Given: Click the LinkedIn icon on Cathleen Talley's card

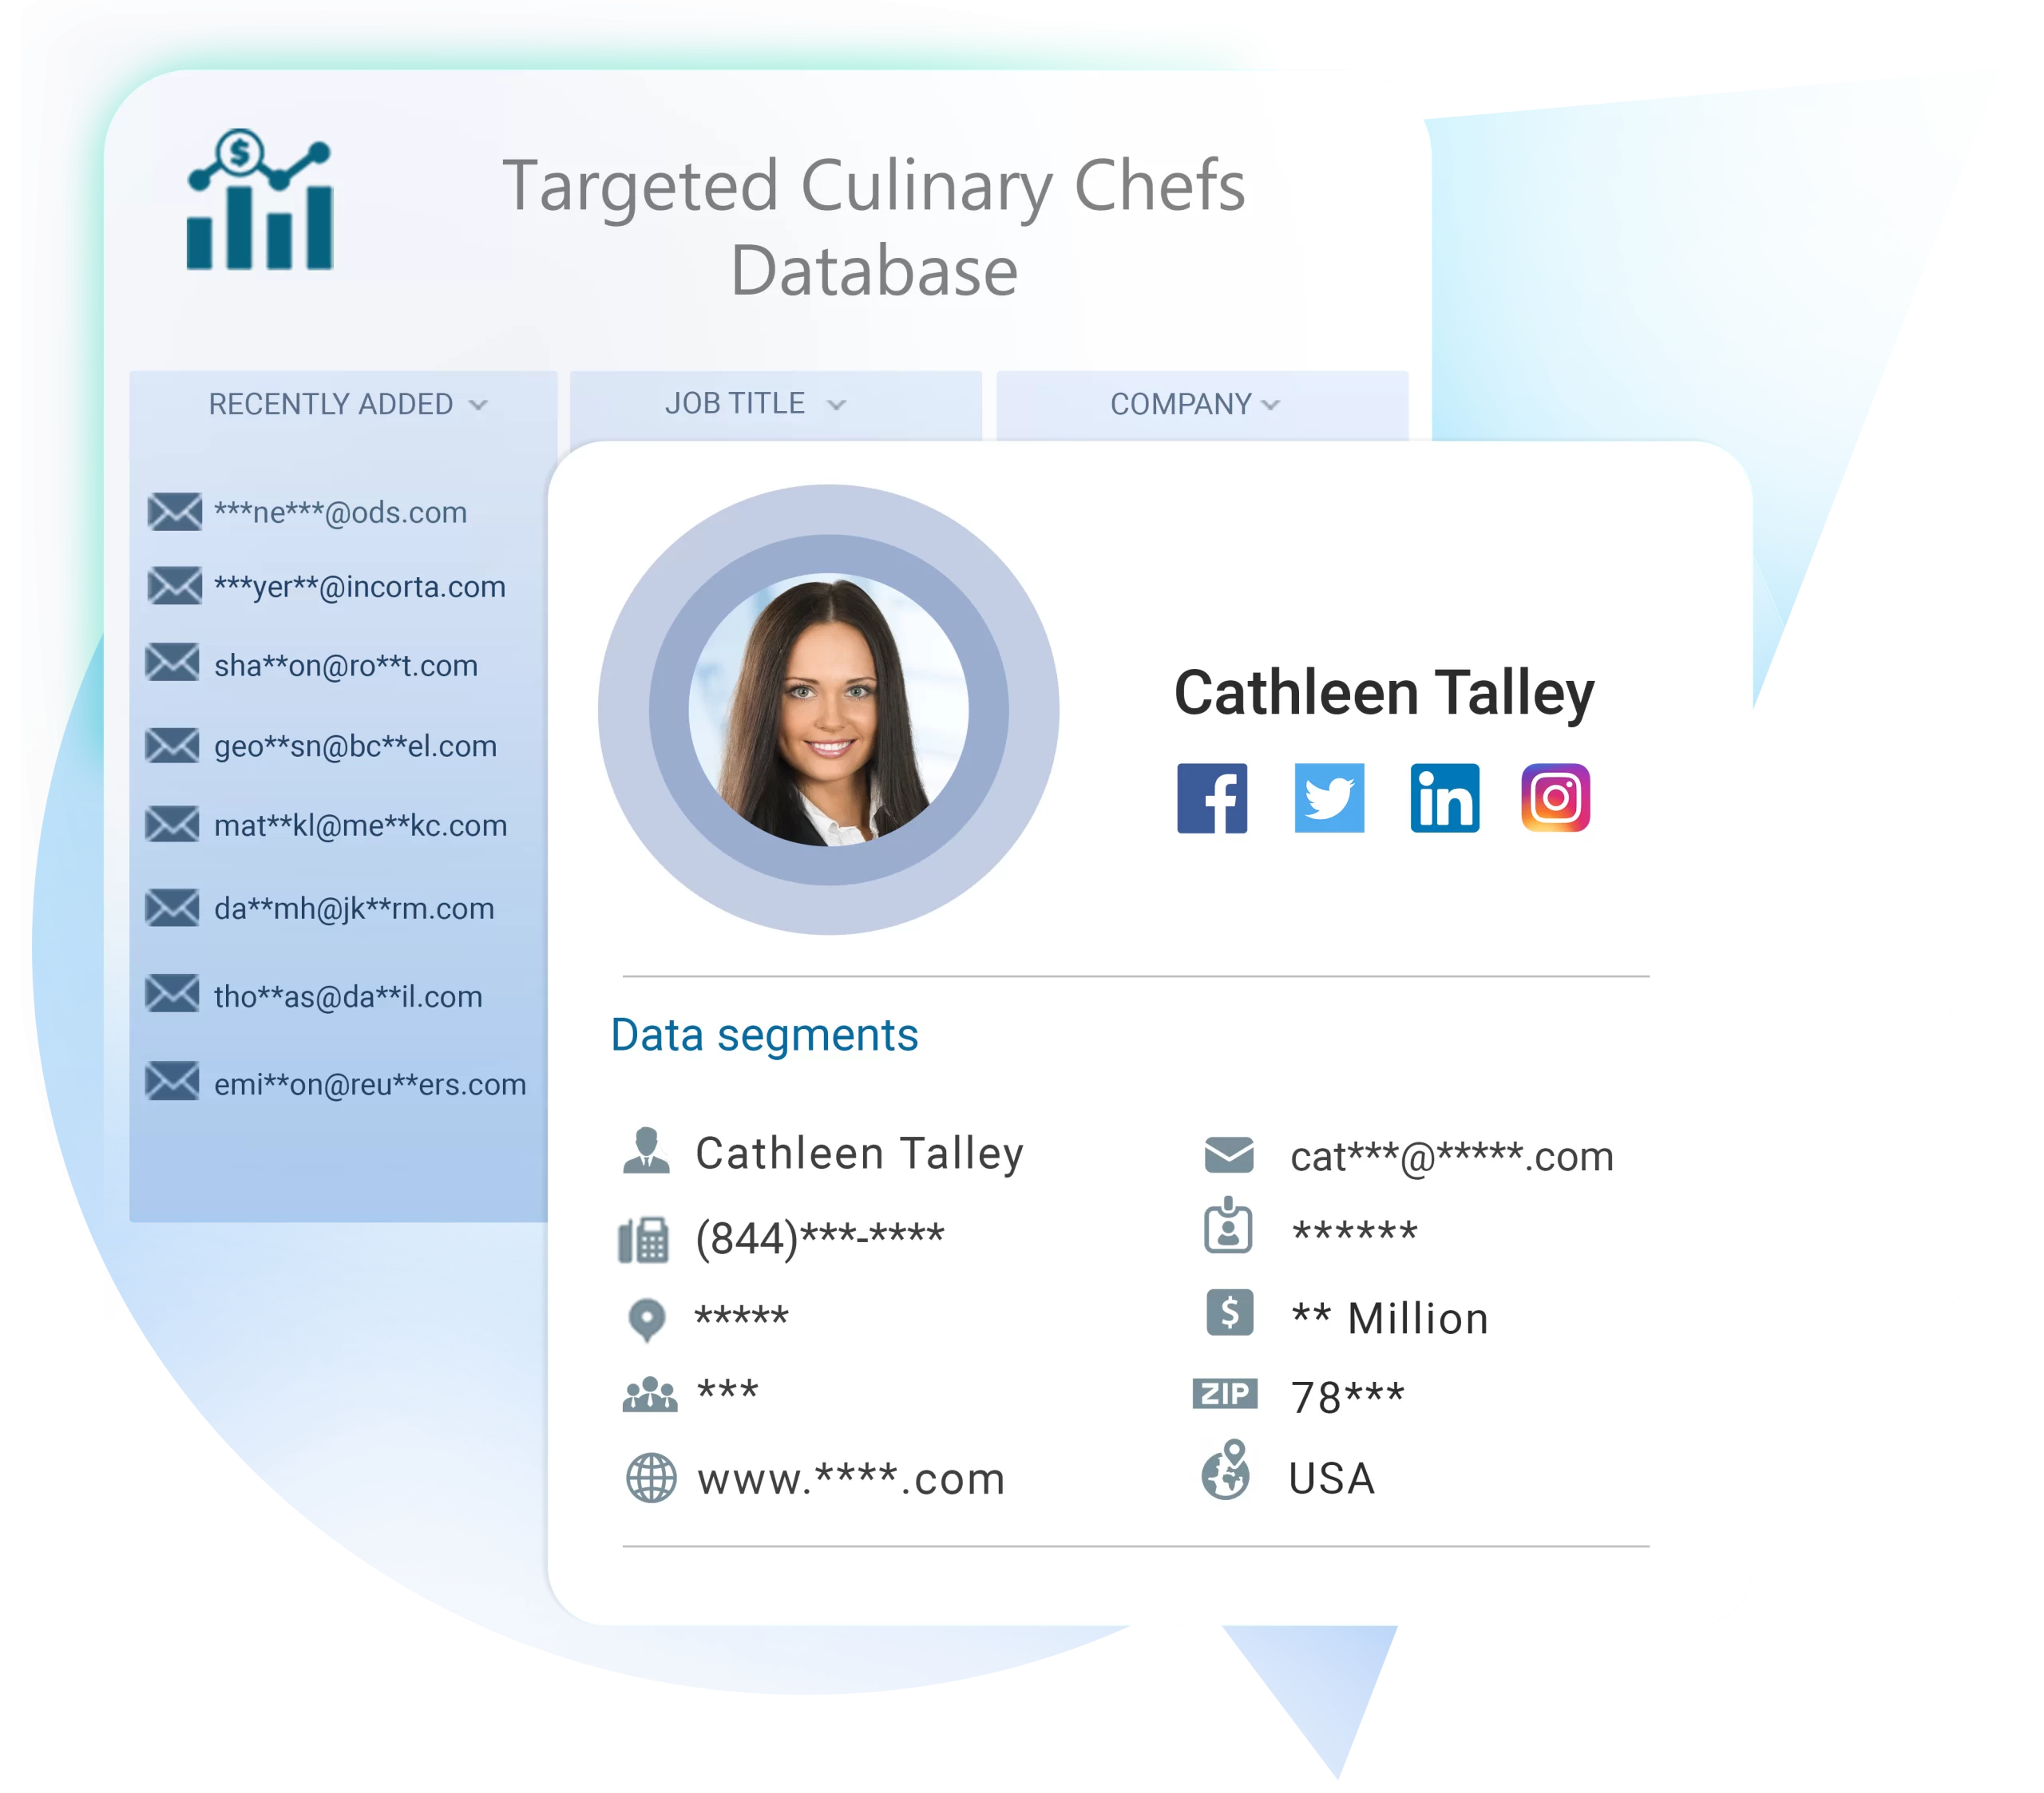Looking at the screenshot, I should point(1443,802).
